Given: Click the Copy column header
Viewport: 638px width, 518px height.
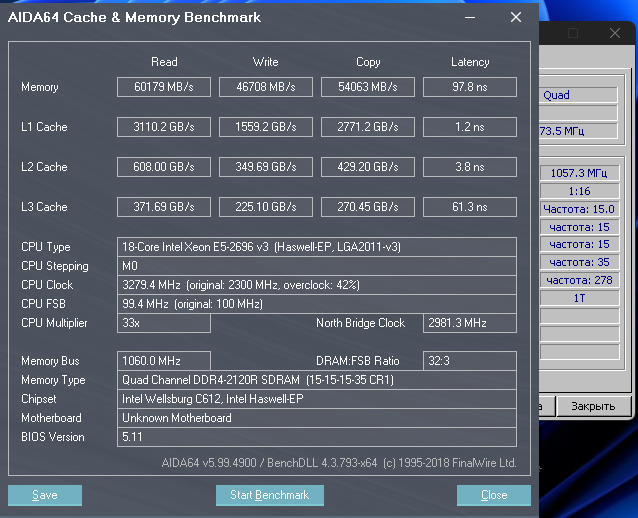Looking at the screenshot, I should pyautogui.click(x=368, y=62).
